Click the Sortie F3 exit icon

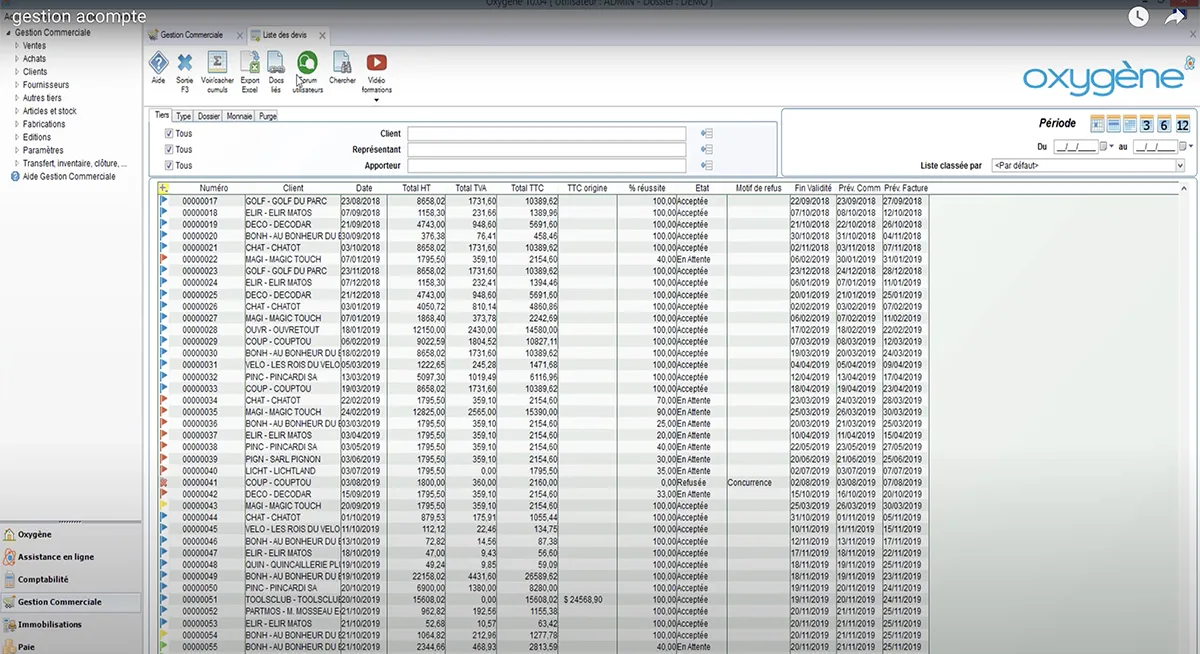(185, 63)
